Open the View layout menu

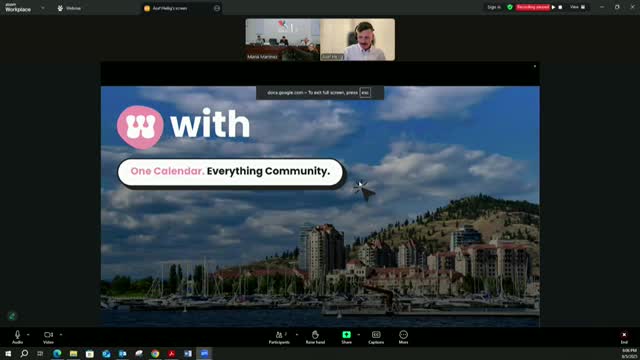click(577, 7)
